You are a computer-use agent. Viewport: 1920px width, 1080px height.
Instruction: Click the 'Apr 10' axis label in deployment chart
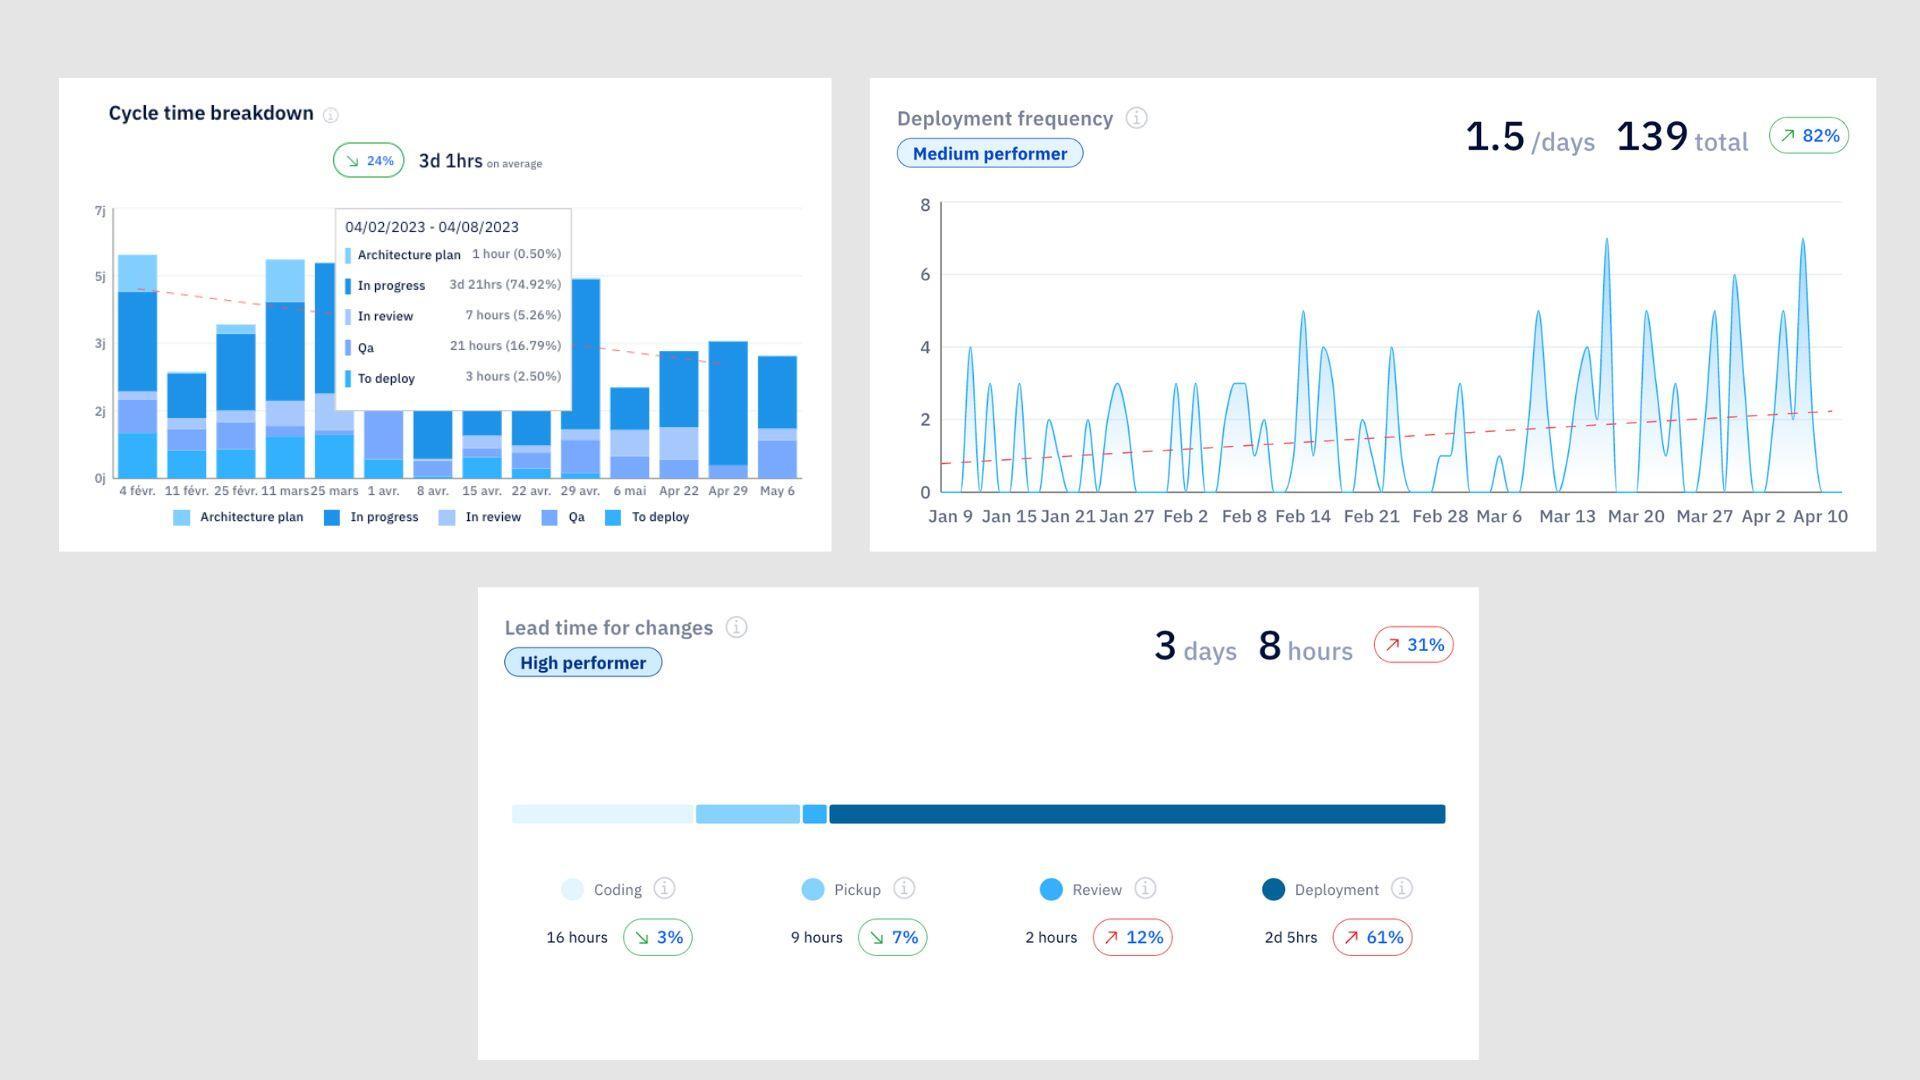[x=1820, y=516]
